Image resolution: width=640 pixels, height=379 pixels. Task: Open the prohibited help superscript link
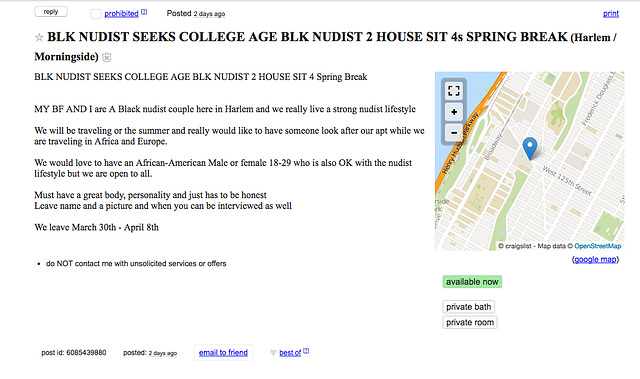144,12
